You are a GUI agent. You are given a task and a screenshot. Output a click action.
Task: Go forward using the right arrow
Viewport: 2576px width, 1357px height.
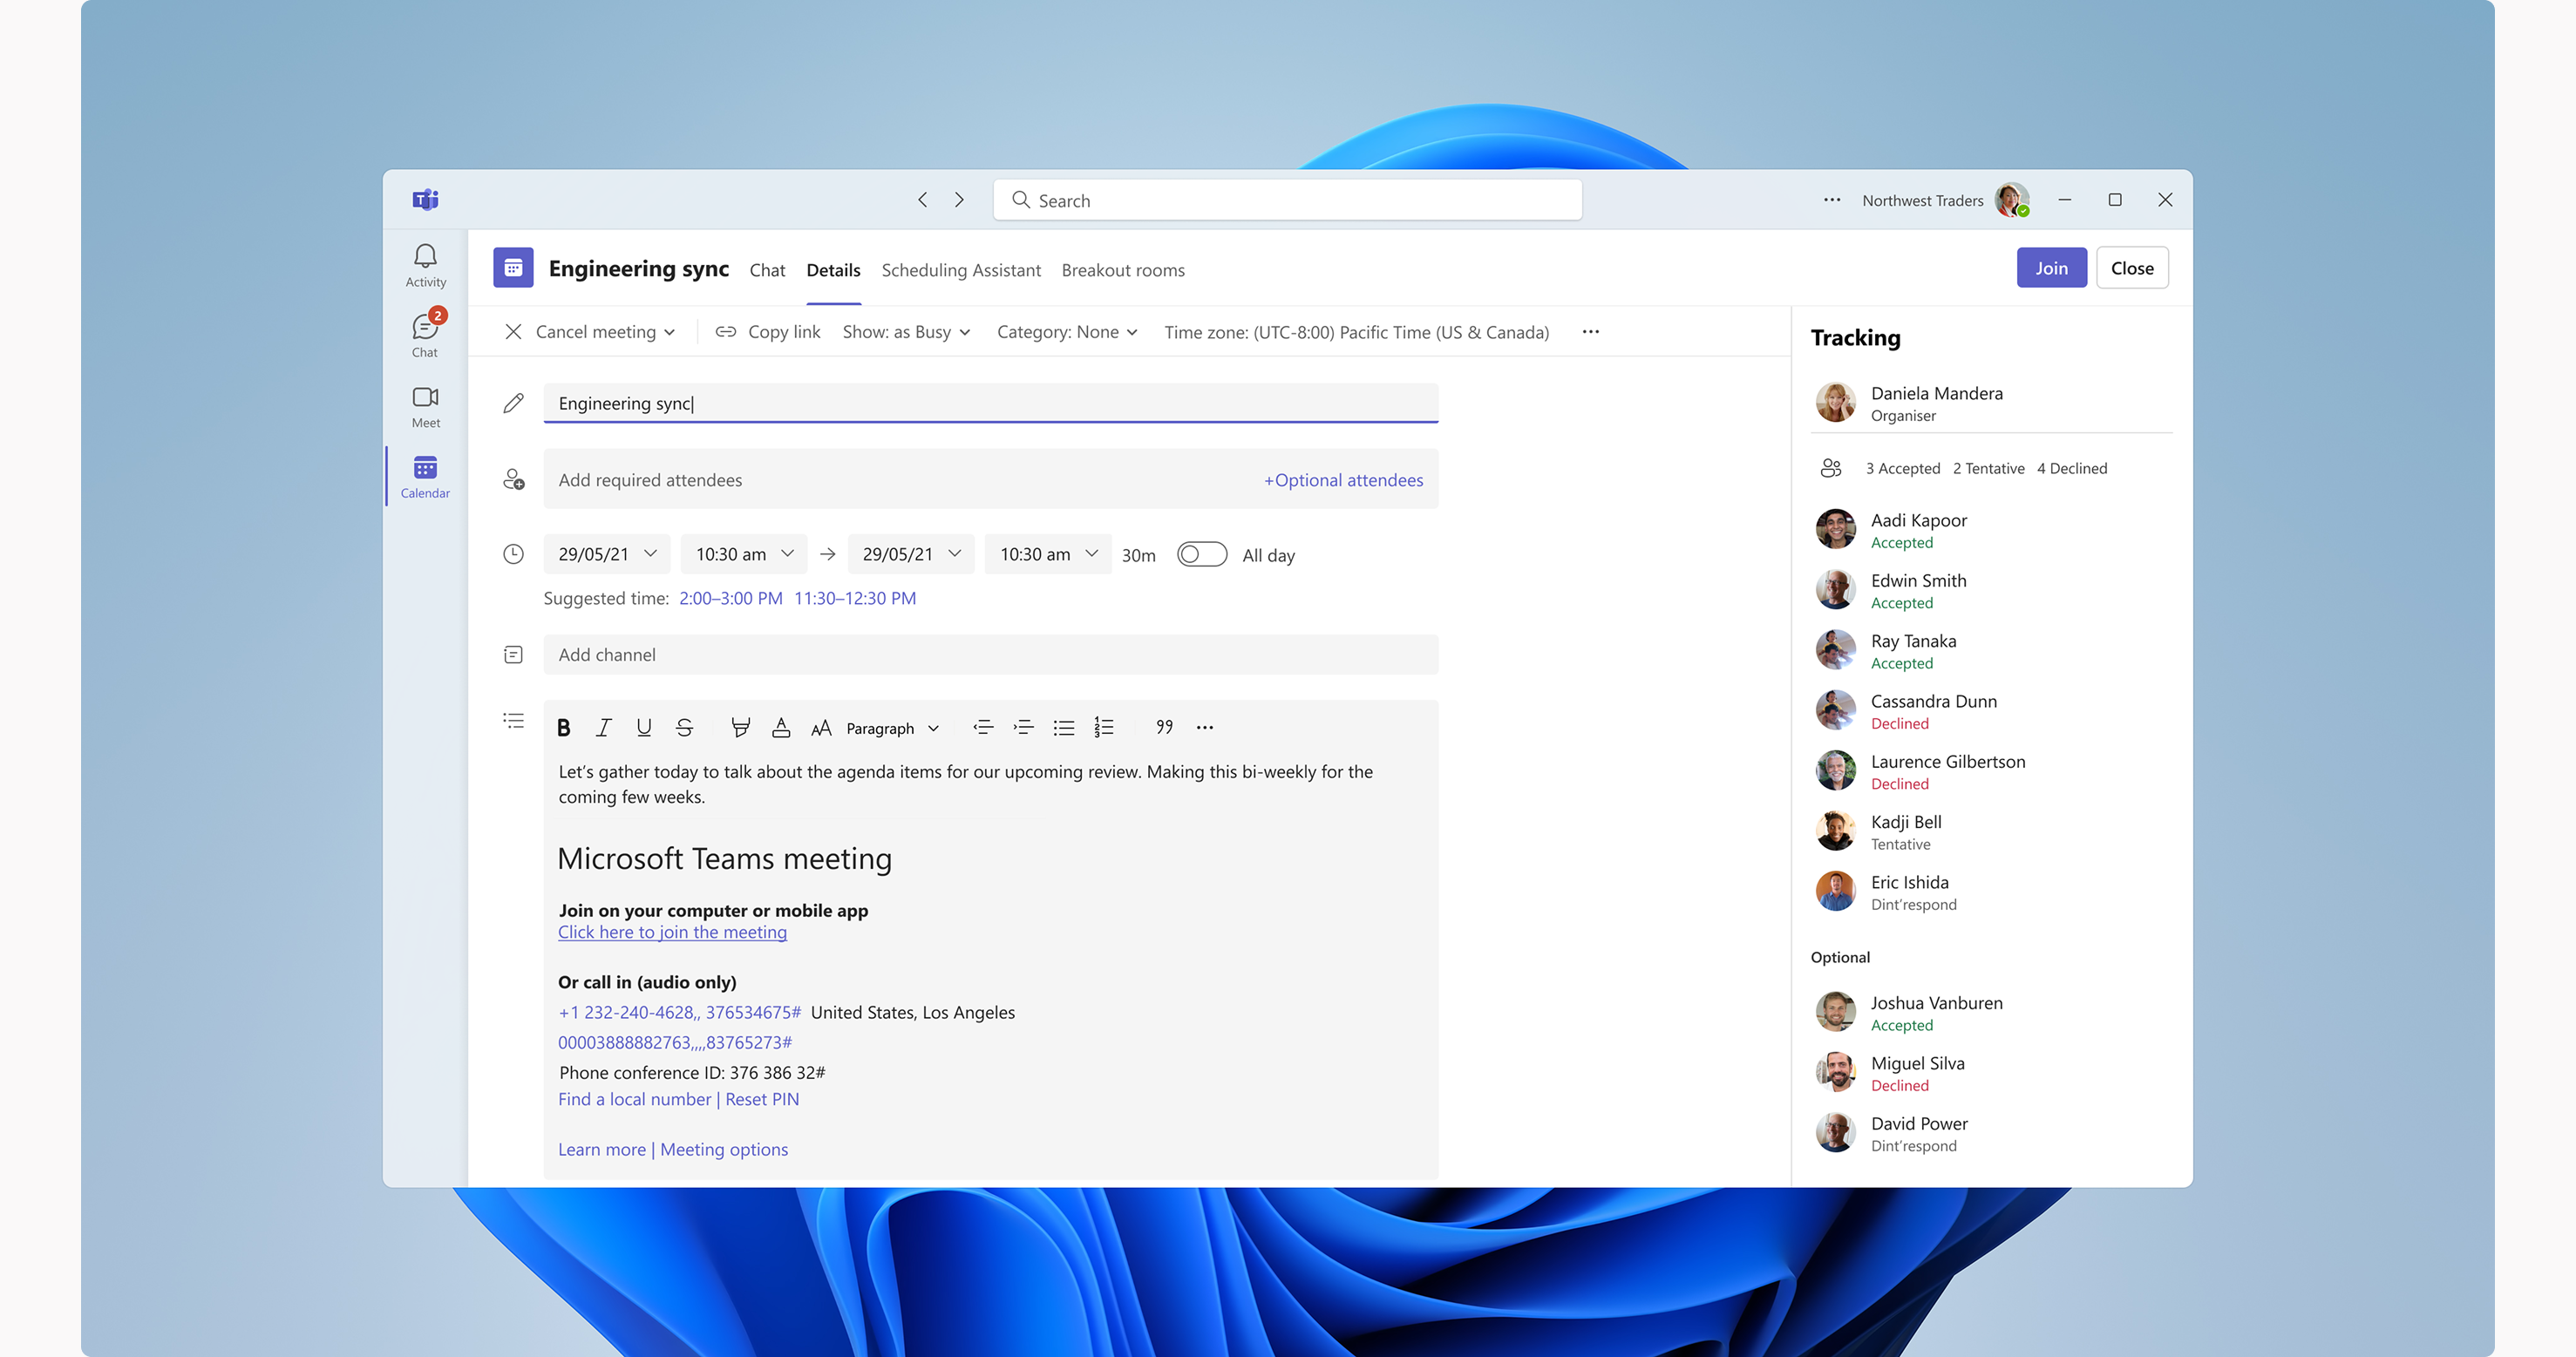coord(959,200)
